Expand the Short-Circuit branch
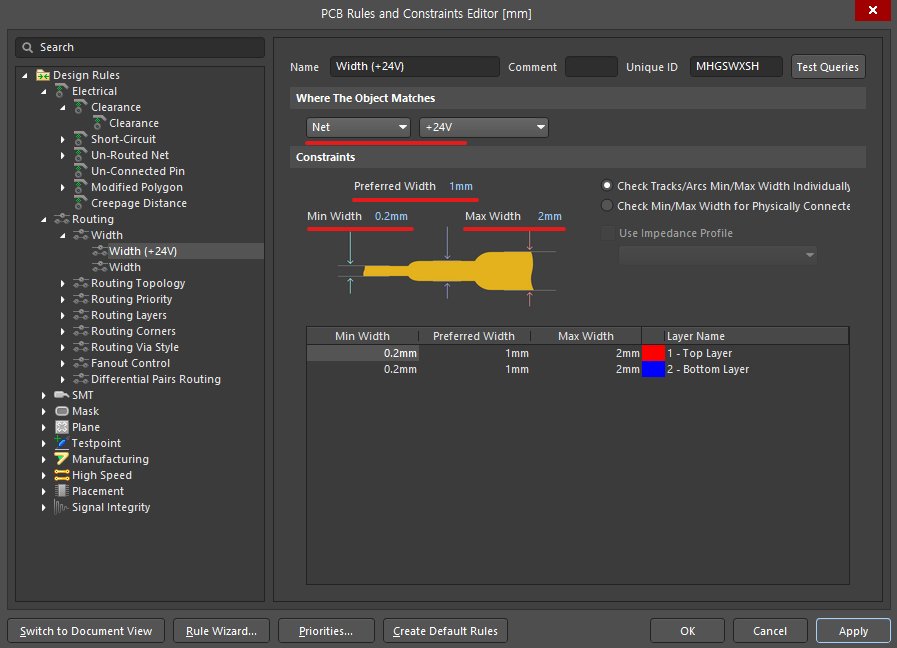 [x=63, y=139]
